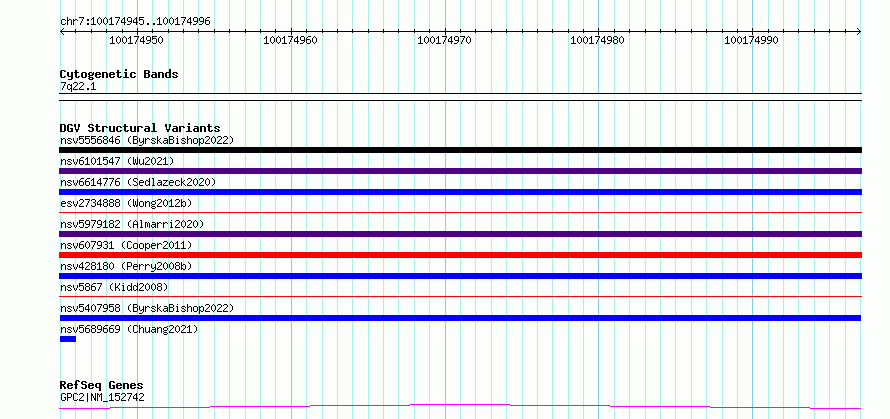Open variant esv2734888 (Wong2012b) label

(128, 203)
